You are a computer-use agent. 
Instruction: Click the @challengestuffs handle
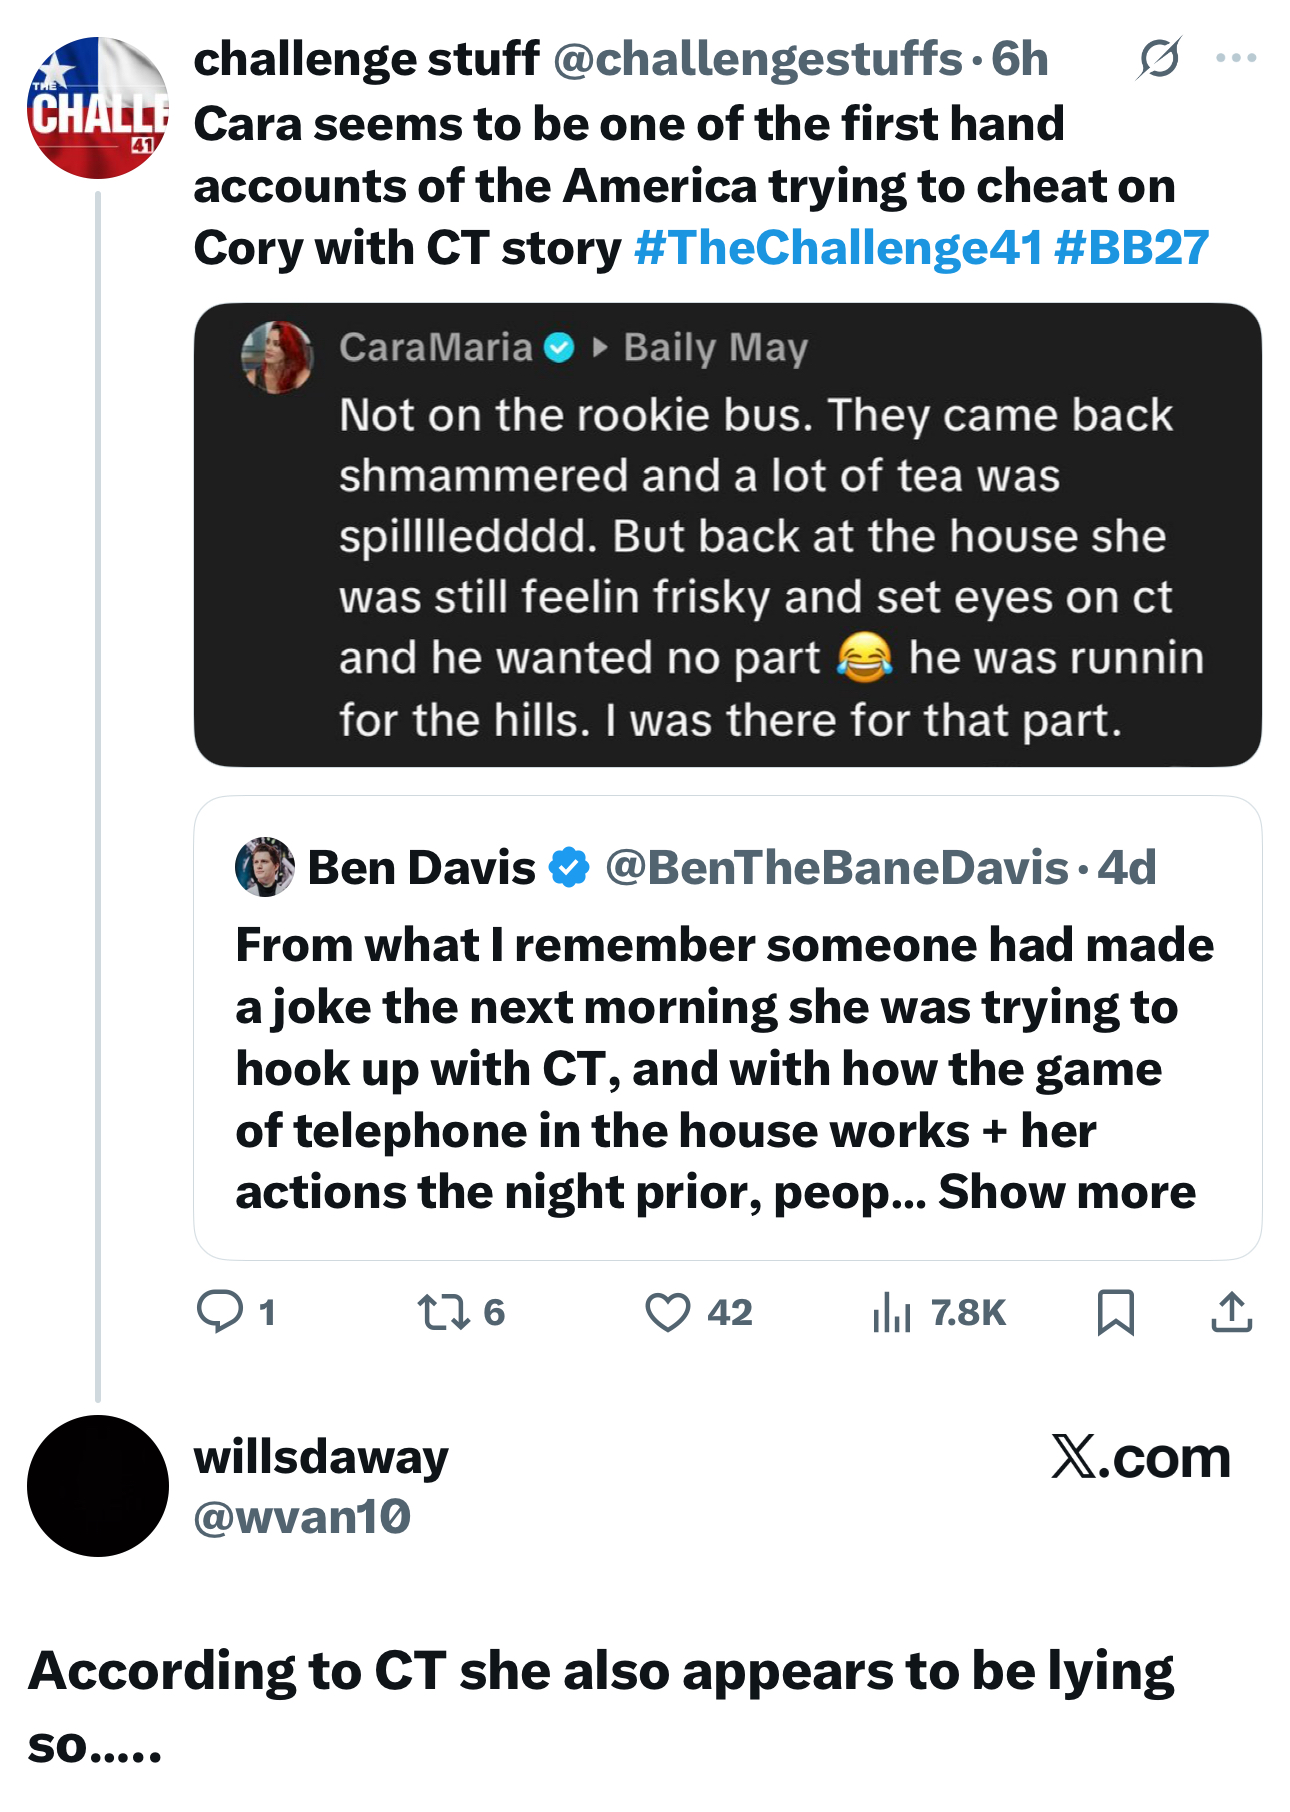[757, 59]
